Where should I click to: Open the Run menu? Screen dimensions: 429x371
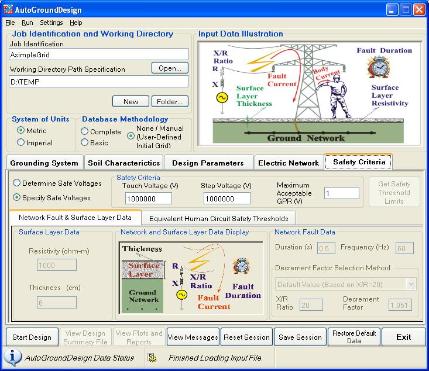27,23
